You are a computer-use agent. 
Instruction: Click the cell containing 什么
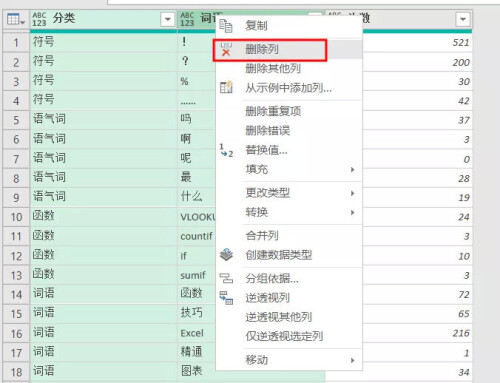point(197,197)
